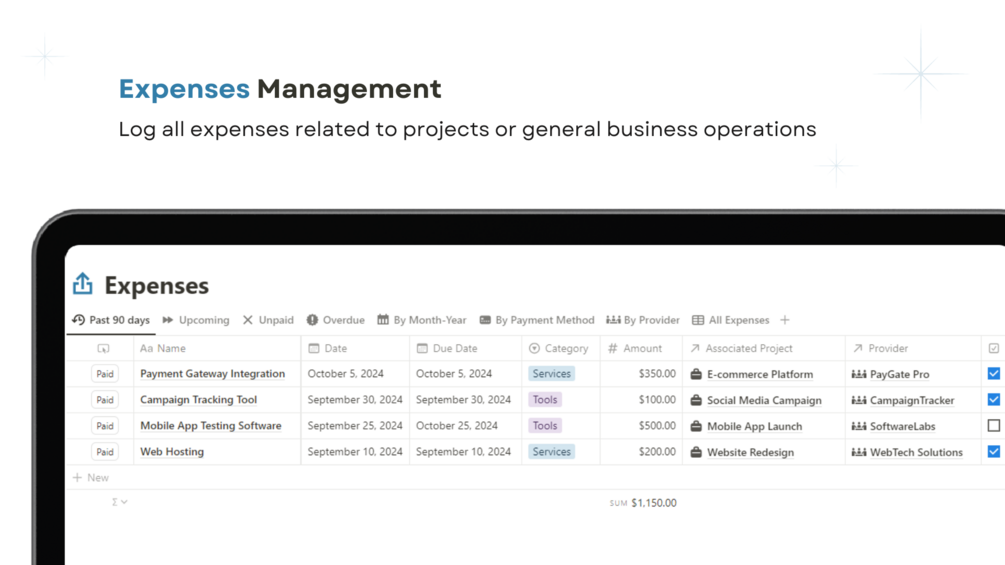
Task: Uncheck the Web Hosting row checkbox
Action: (993, 451)
